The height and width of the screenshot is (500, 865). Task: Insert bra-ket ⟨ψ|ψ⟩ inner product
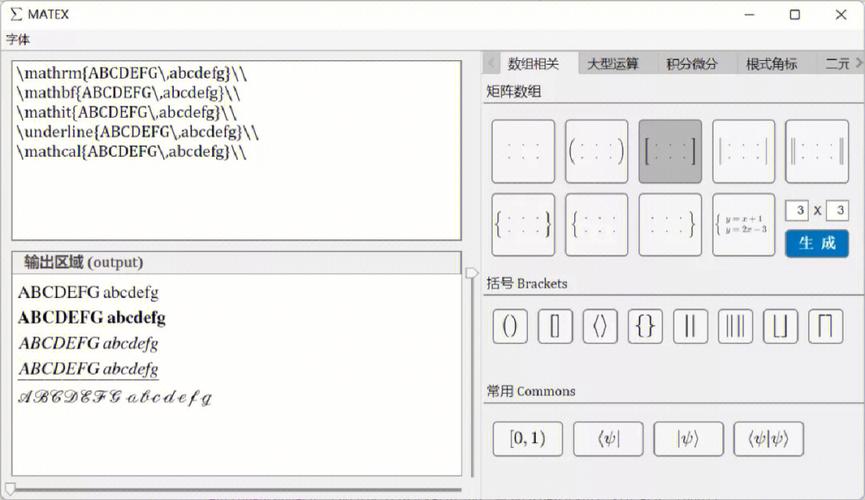pyautogui.click(x=768, y=439)
